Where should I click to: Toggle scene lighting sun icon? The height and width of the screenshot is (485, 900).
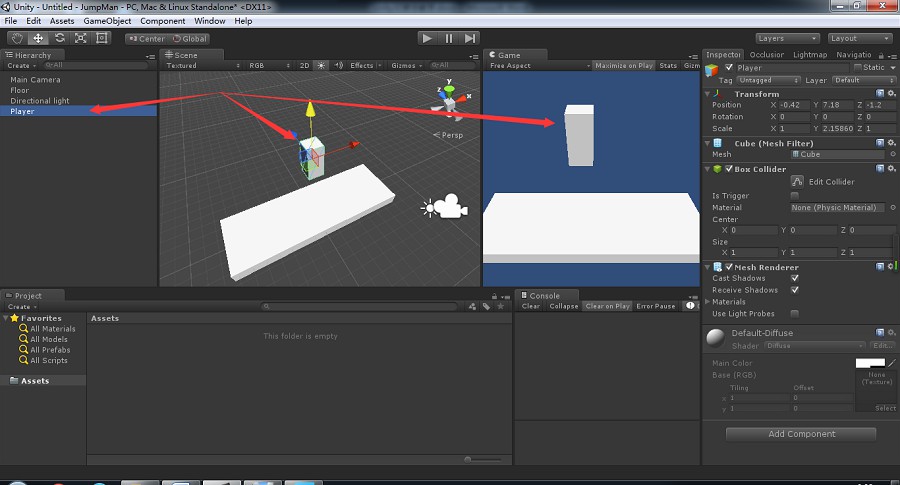(x=321, y=65)
